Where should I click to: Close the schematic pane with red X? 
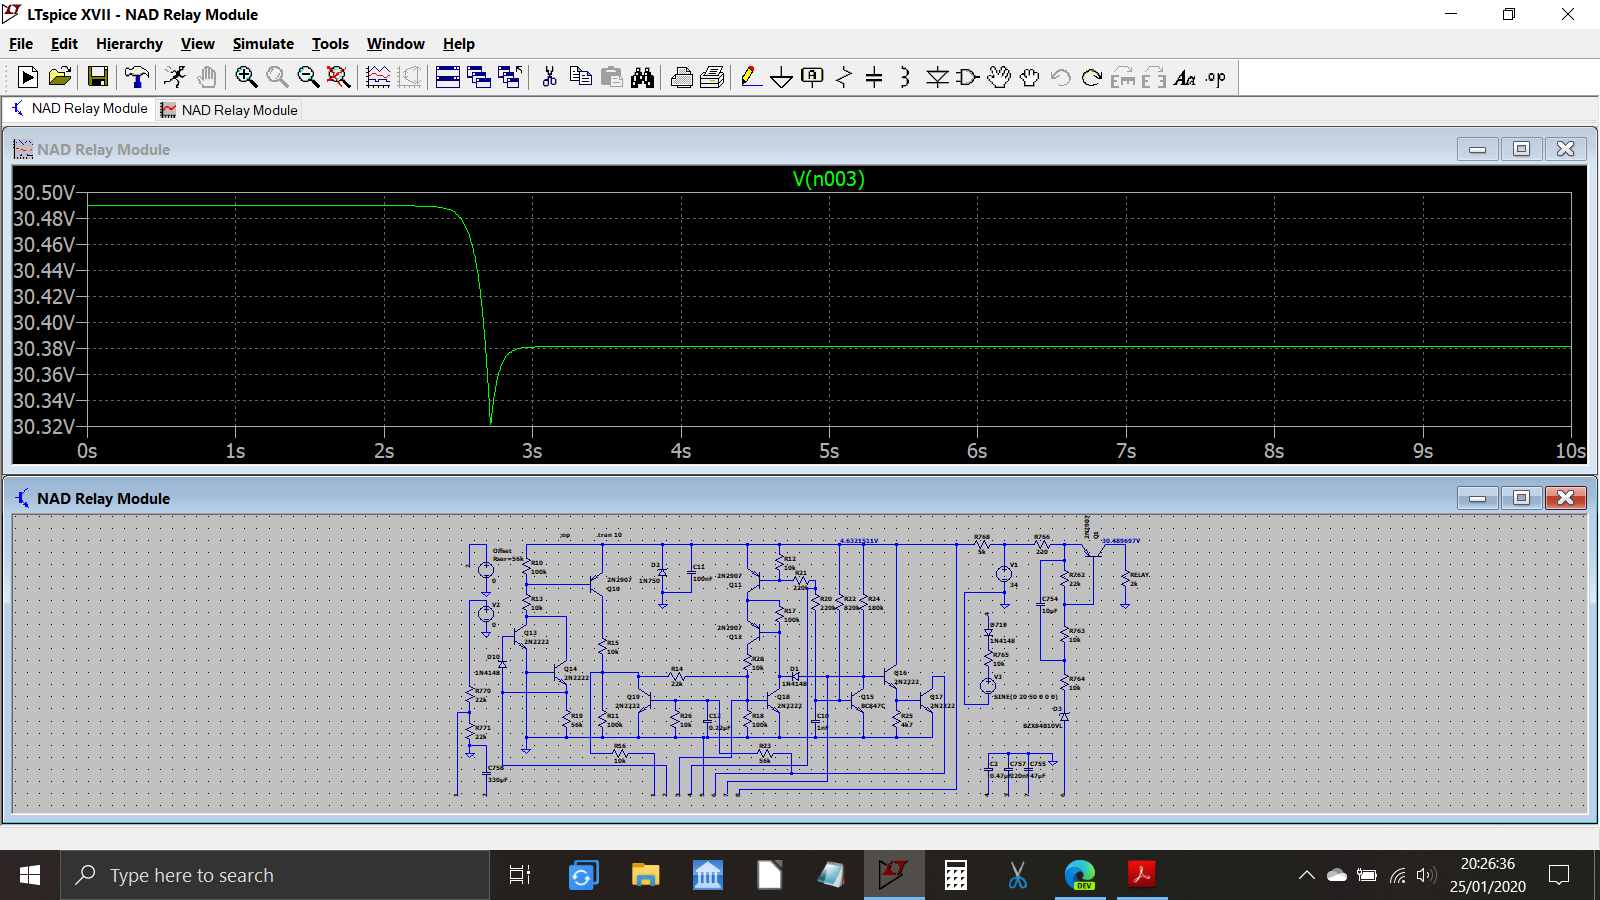[1566, 498]
